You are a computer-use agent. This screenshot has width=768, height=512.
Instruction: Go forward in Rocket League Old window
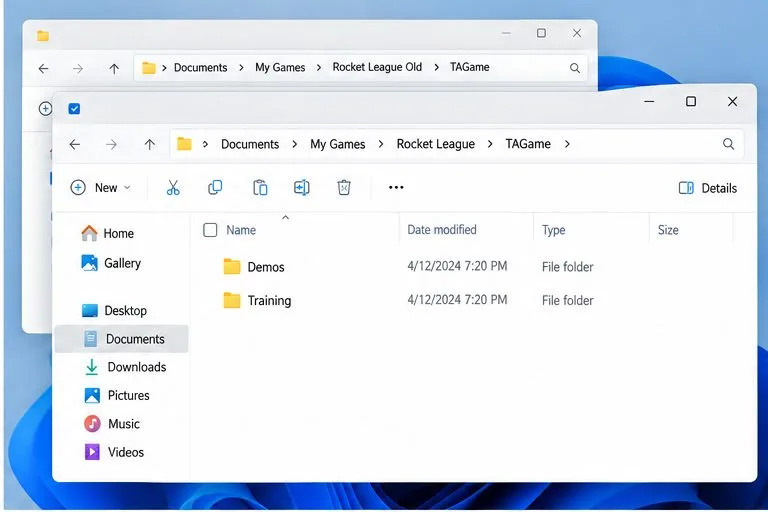78,69
